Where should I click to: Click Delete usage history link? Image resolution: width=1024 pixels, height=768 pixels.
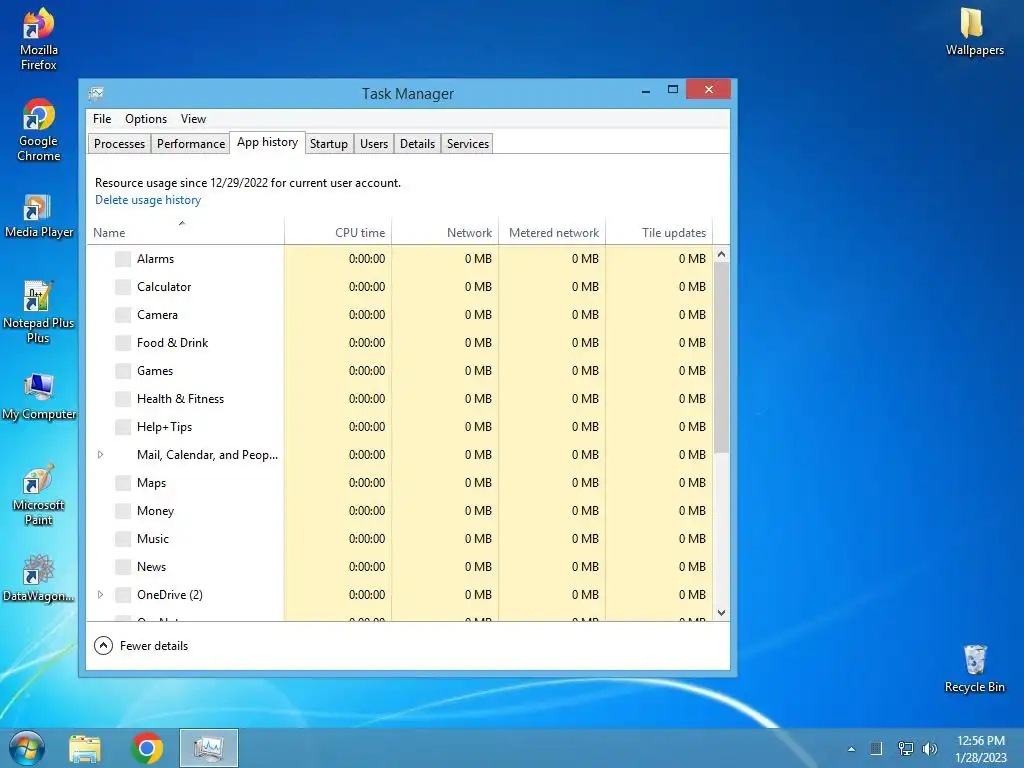[148, 200]
